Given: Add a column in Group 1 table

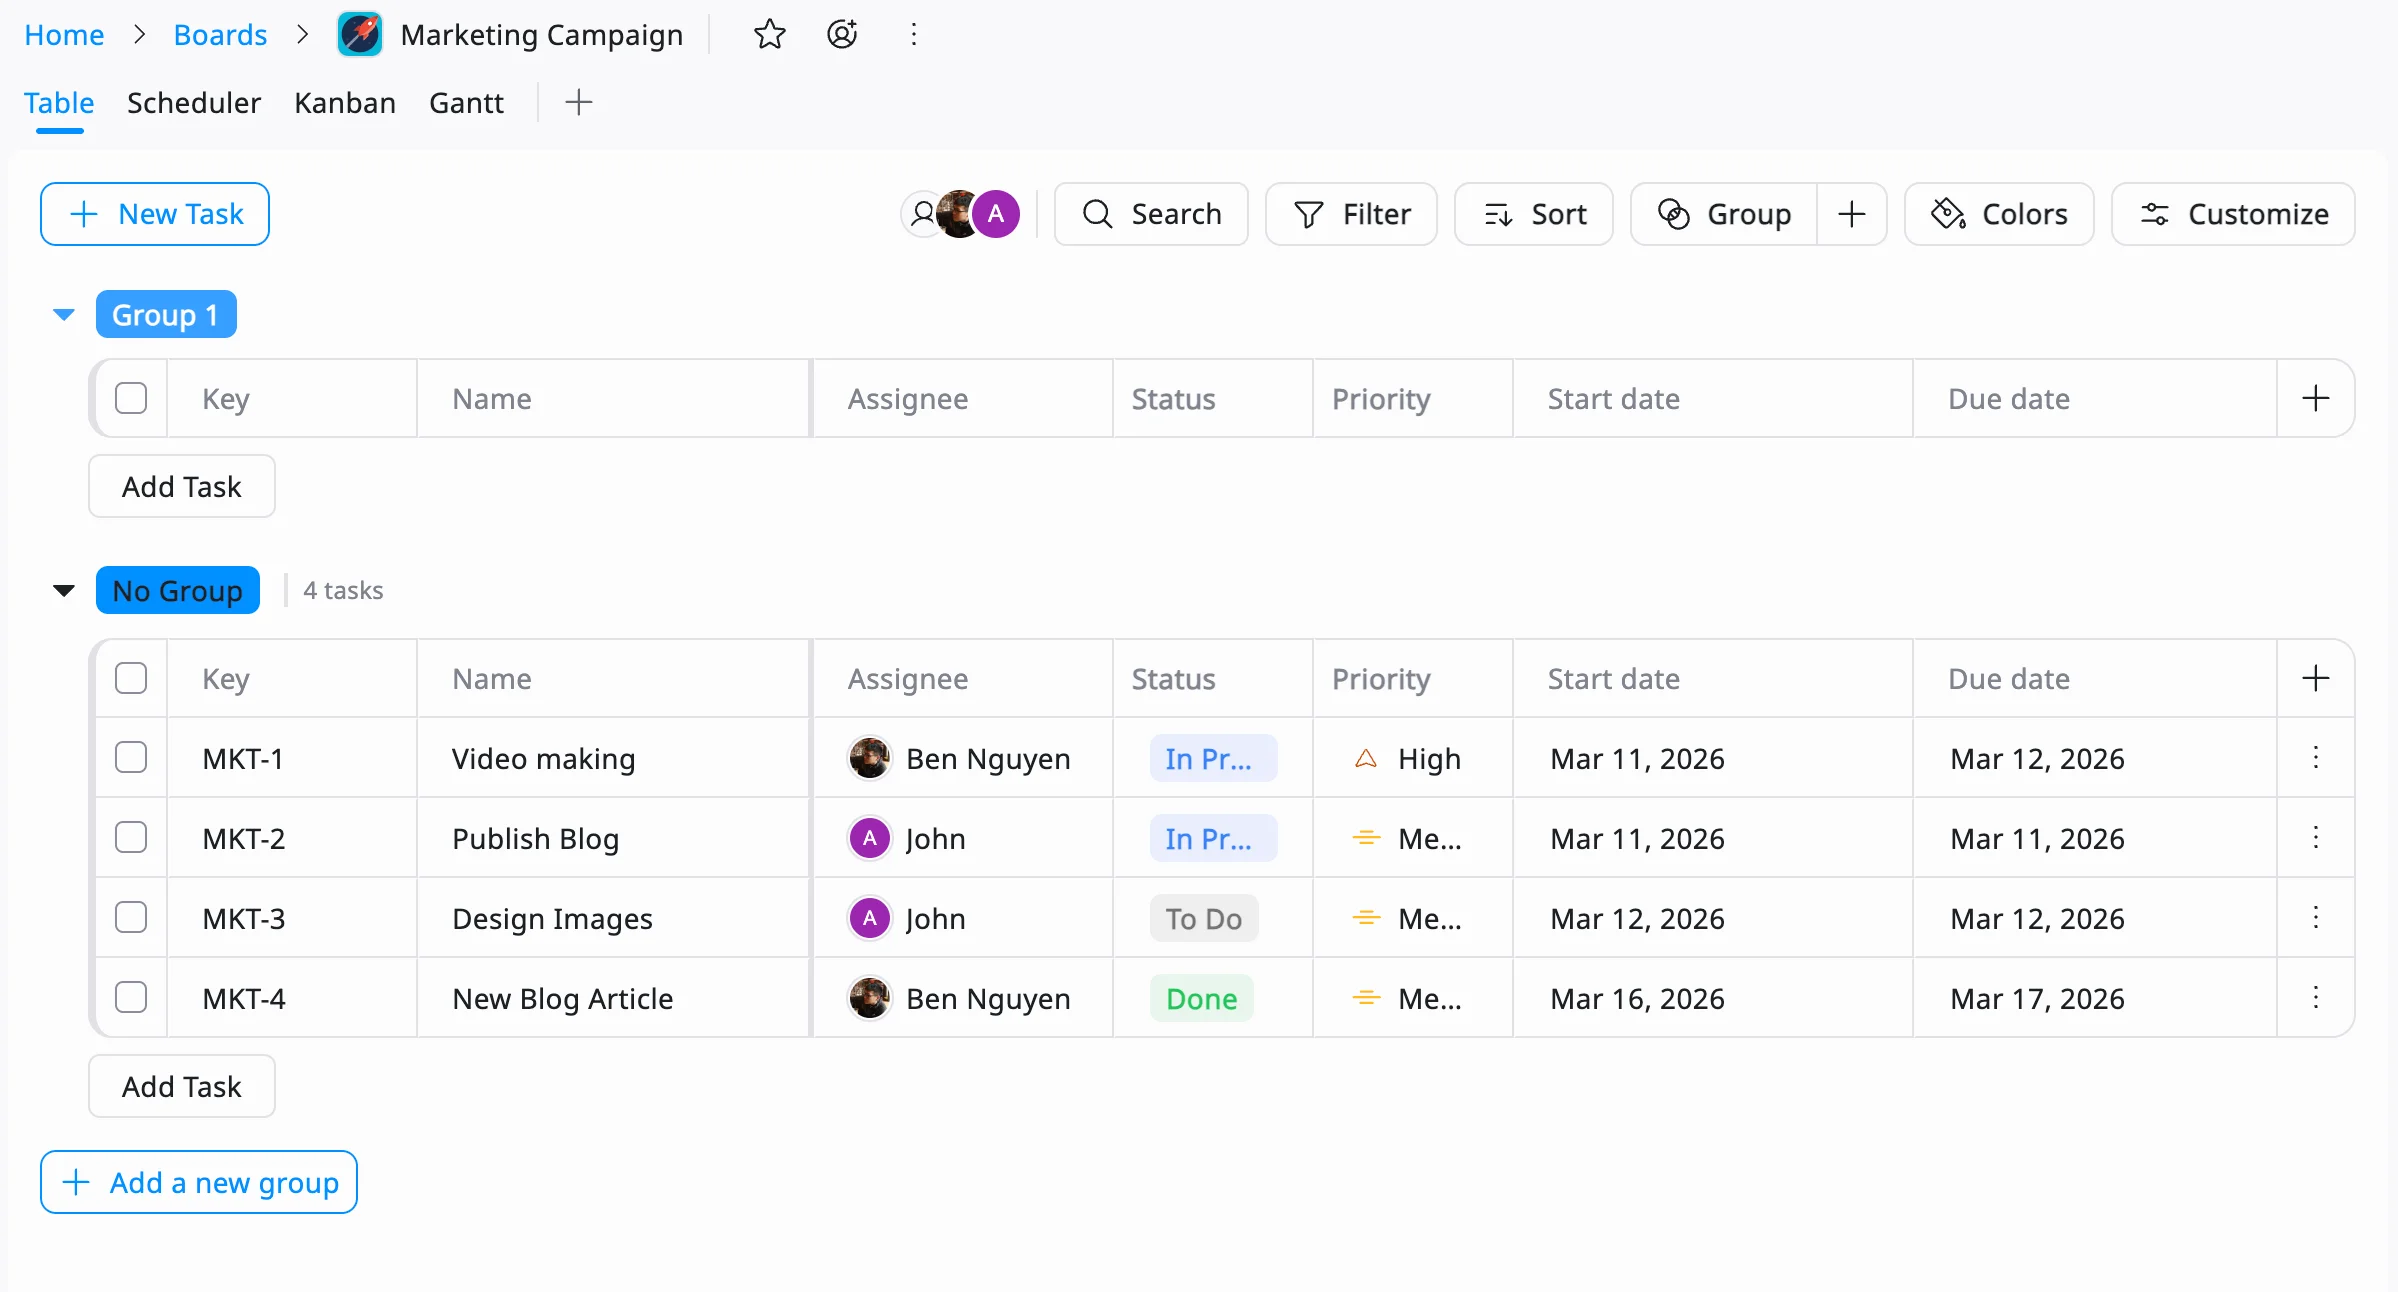Looking at the screenshot, I should [x=2315, y=398].
